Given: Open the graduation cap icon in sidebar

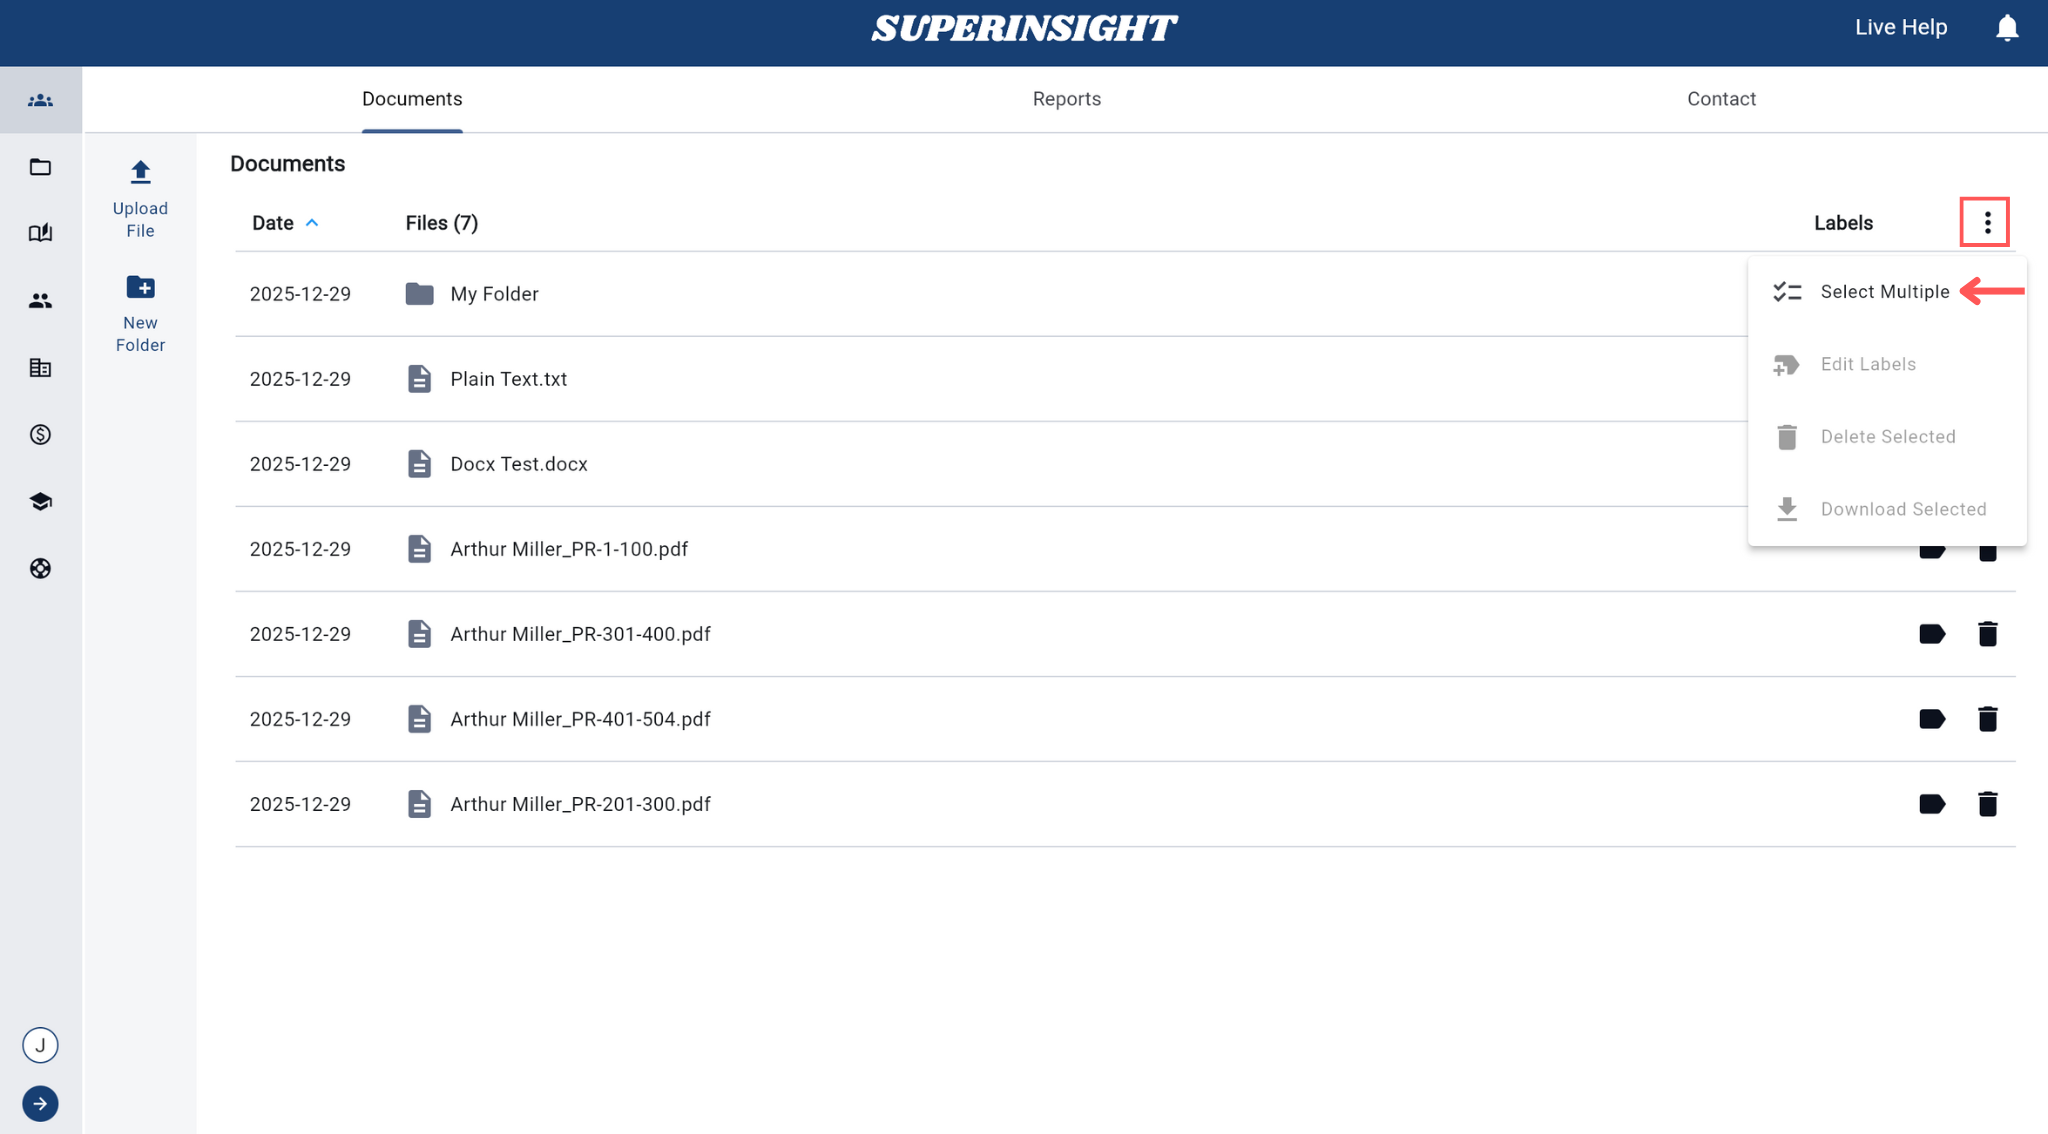Looking at the screenshot, I should [x=40, y=502].
